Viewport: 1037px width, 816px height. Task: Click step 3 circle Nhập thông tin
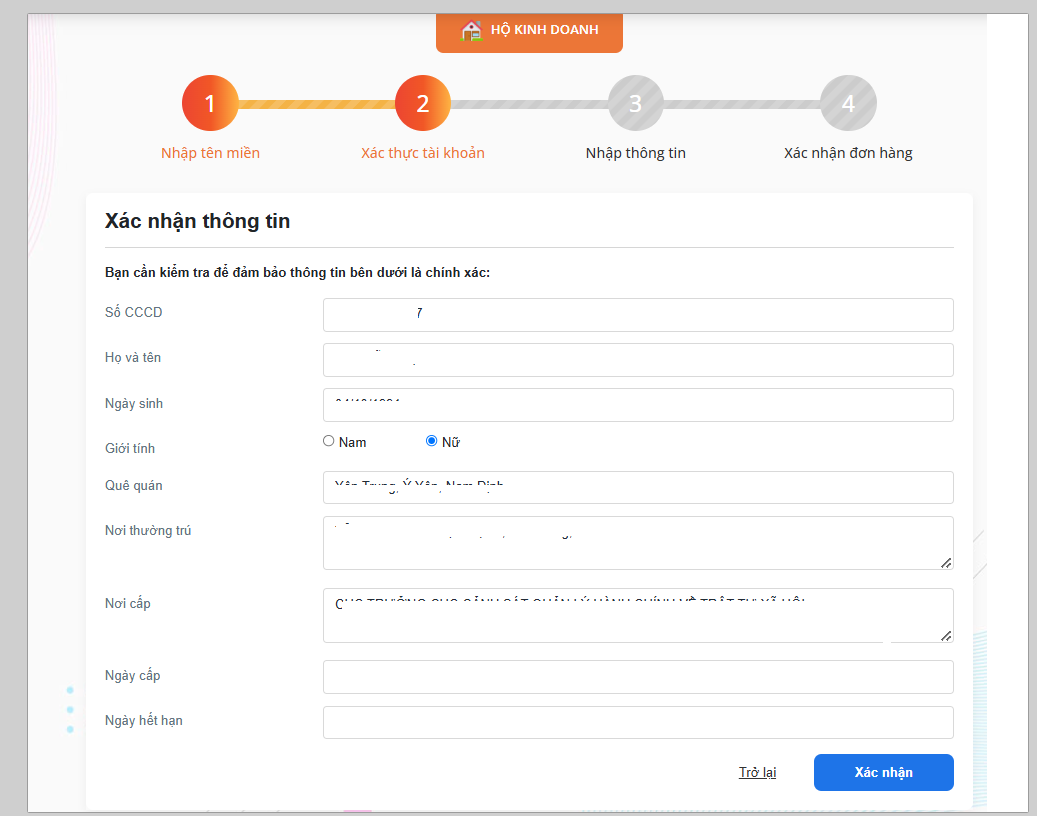[x=636, y=103]
